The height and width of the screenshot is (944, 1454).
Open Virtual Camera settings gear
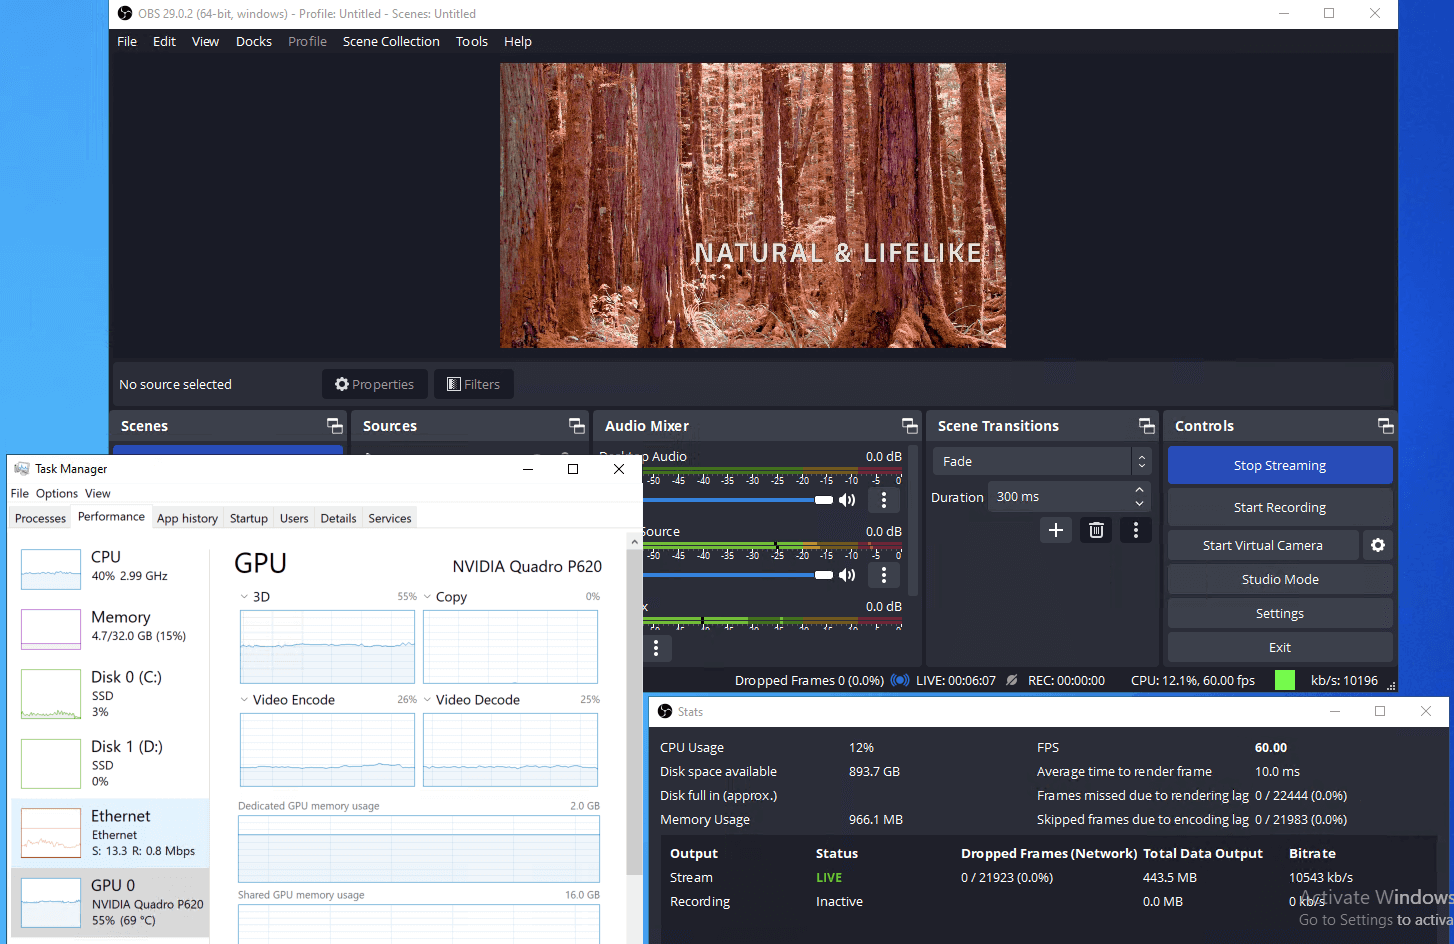point(1377,545)
